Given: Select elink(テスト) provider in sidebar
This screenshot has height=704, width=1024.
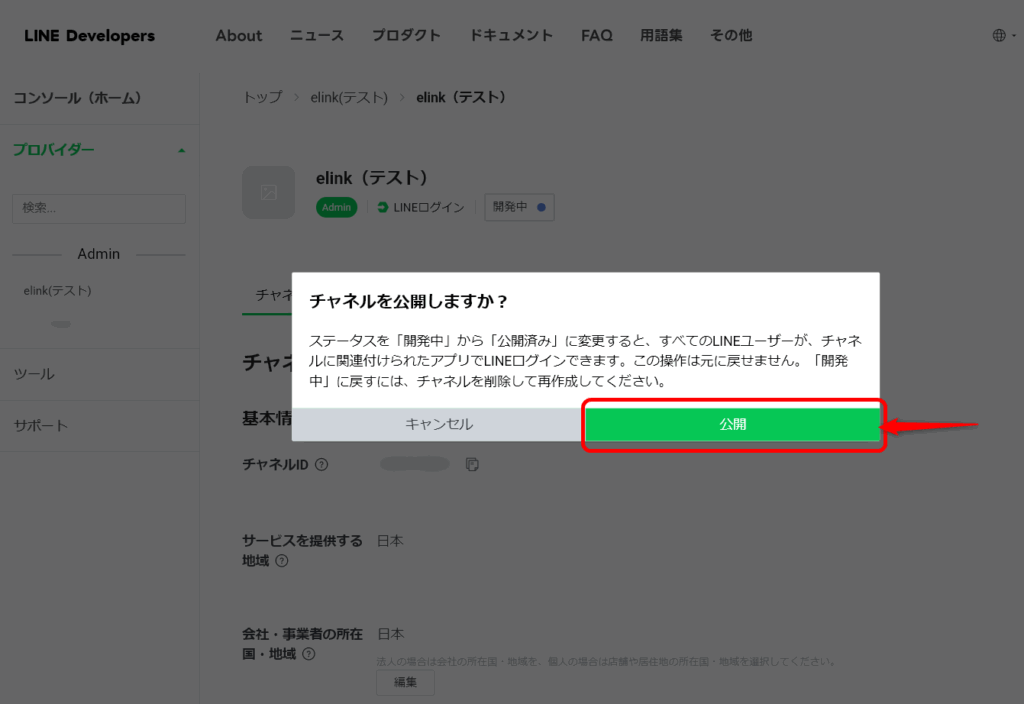Looking at the screenshot, I should coord(57,291).
